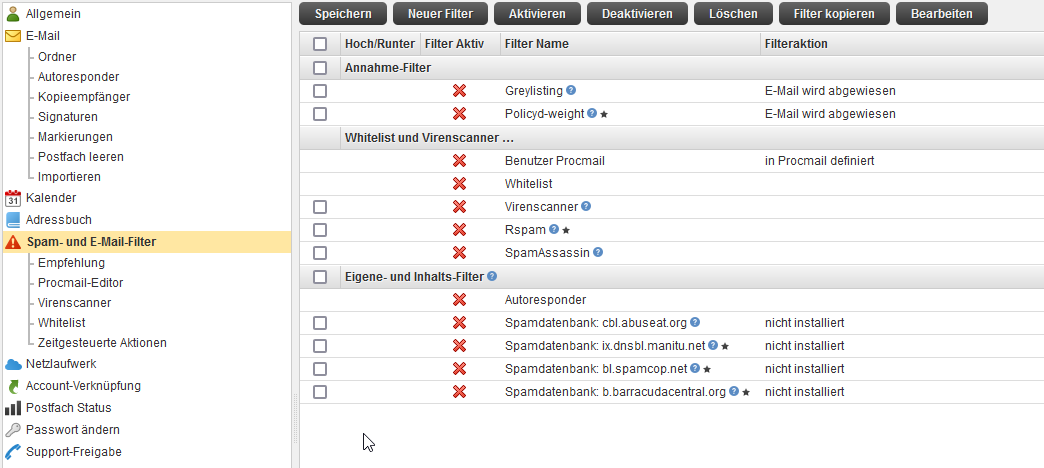Click the help icon next to Greylisting
The width and height of the screenshot is (1044, 468).
tap(571, 90)
